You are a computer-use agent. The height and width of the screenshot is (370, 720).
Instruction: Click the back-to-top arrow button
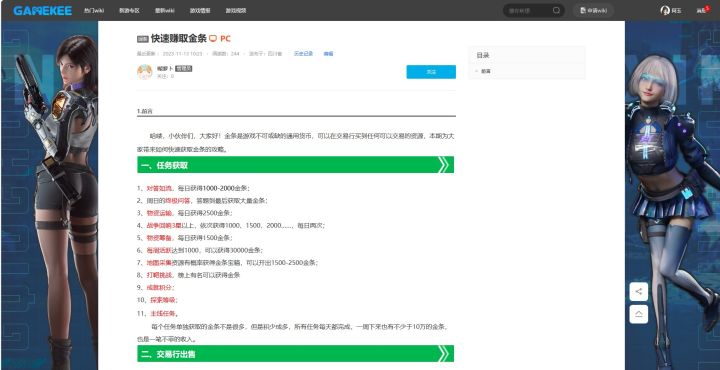638,314
